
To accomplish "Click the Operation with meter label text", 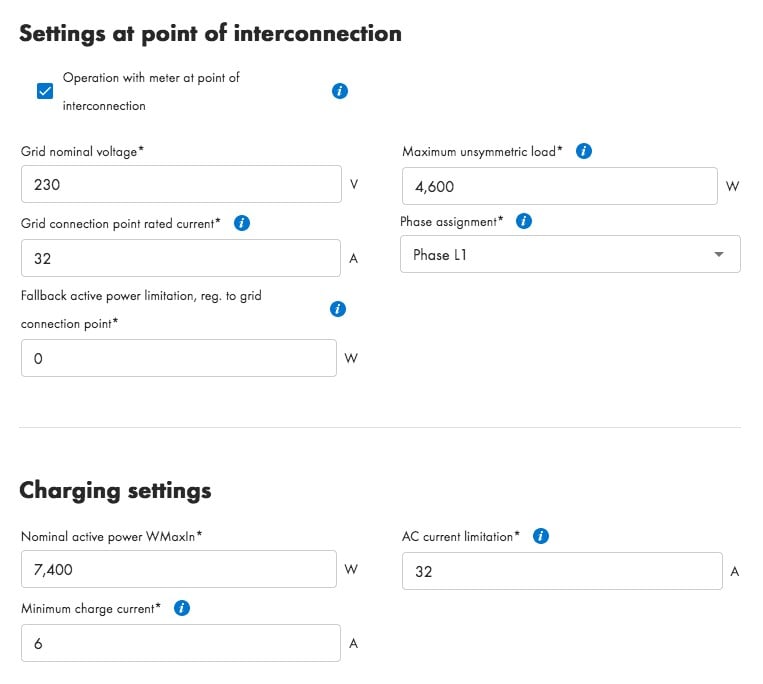I will click(x=151, y=91).
